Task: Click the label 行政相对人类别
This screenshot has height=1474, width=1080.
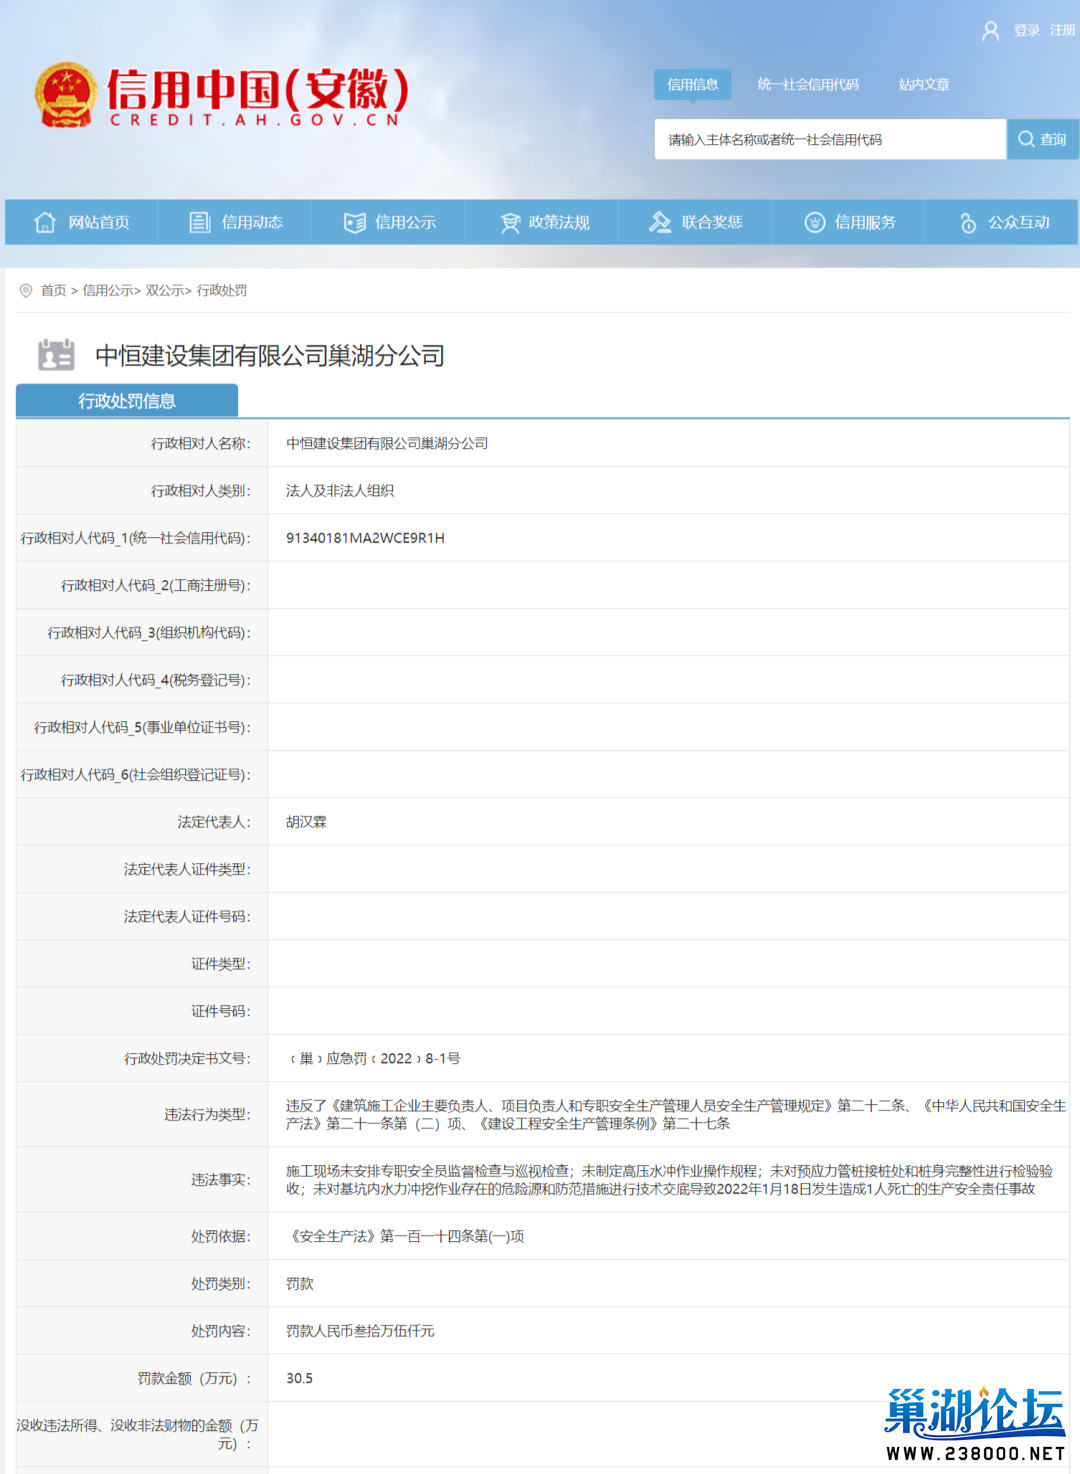Action: pos(201,490)
